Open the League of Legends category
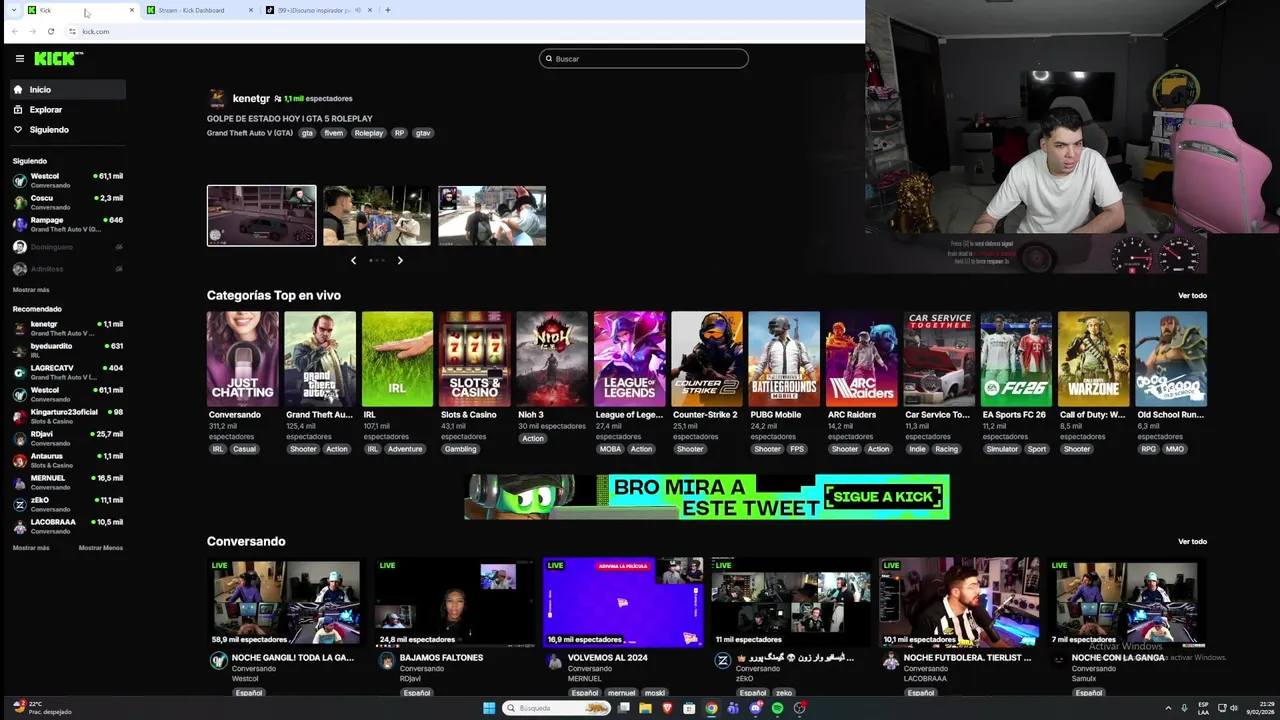The image size is (1280, 720). pyautogui.click(x=629, y=358)
